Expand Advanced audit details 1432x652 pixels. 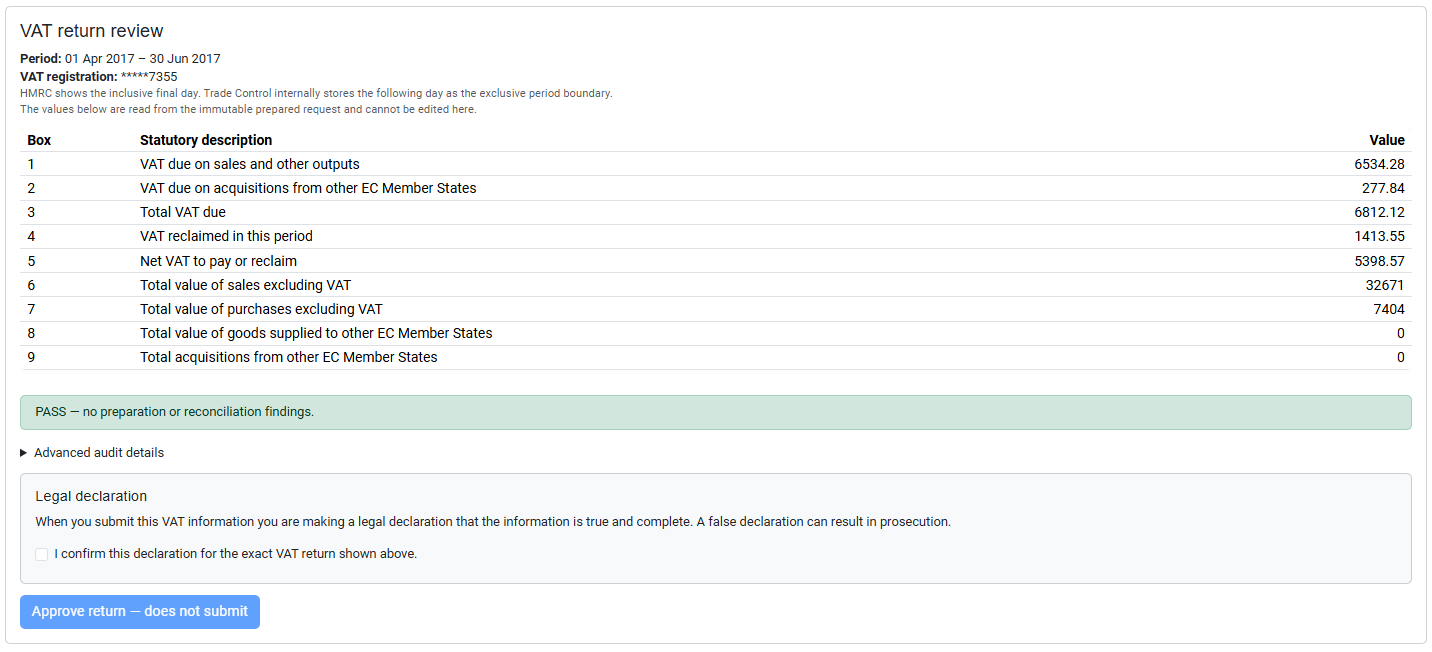tap(92, 453)
